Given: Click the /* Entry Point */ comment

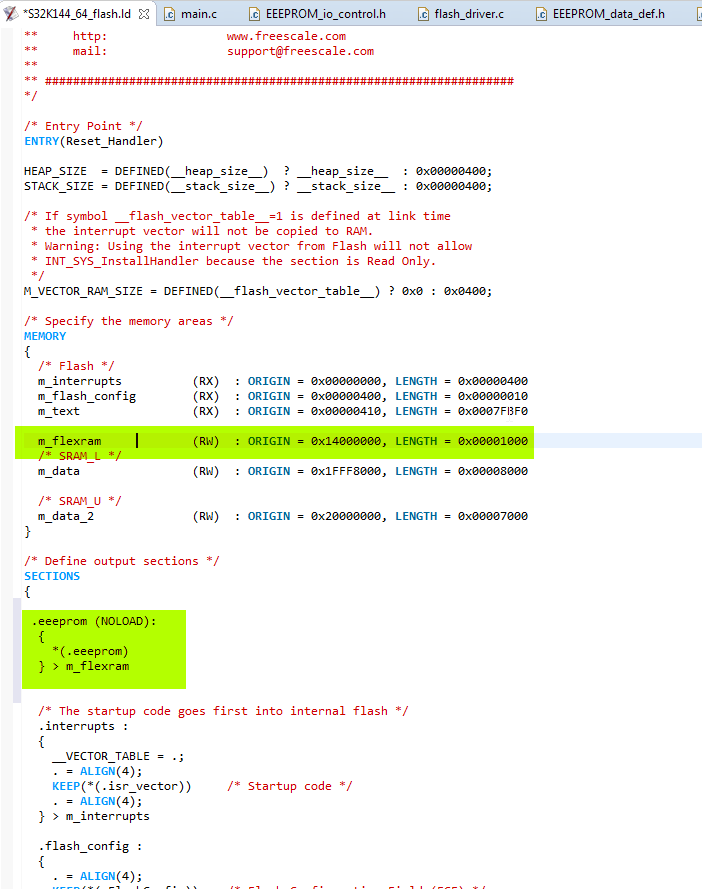Looking at the screenshot, I should pyautogui.click(x=83, y=126).
